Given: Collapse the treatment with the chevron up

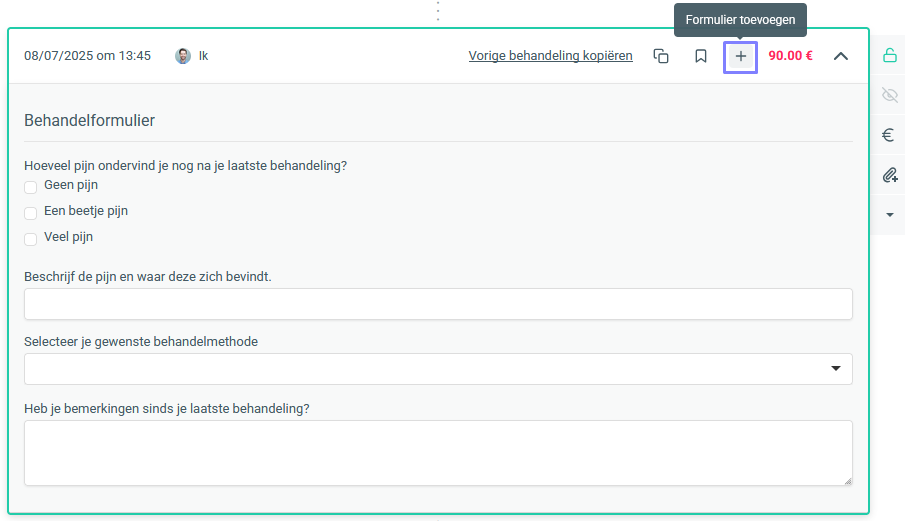Looking at the screenshot, I should pyautogui.click(x=841, y=56).
